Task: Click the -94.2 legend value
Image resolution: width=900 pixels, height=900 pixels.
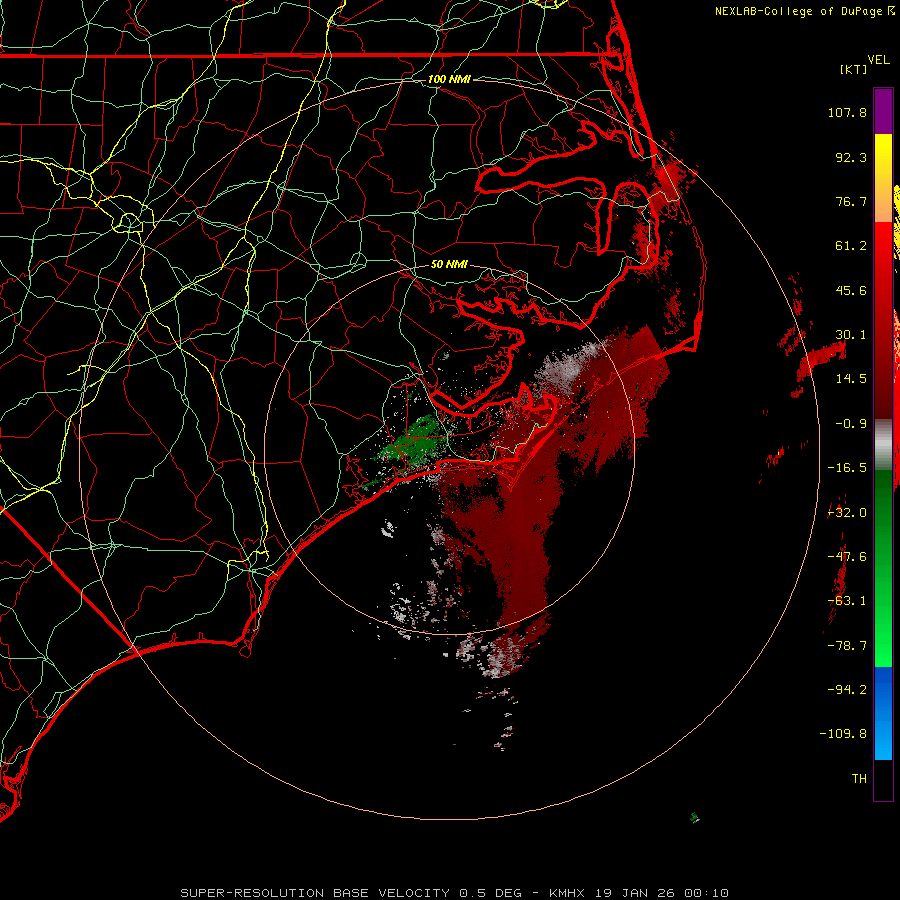Action: click(847, 689)
